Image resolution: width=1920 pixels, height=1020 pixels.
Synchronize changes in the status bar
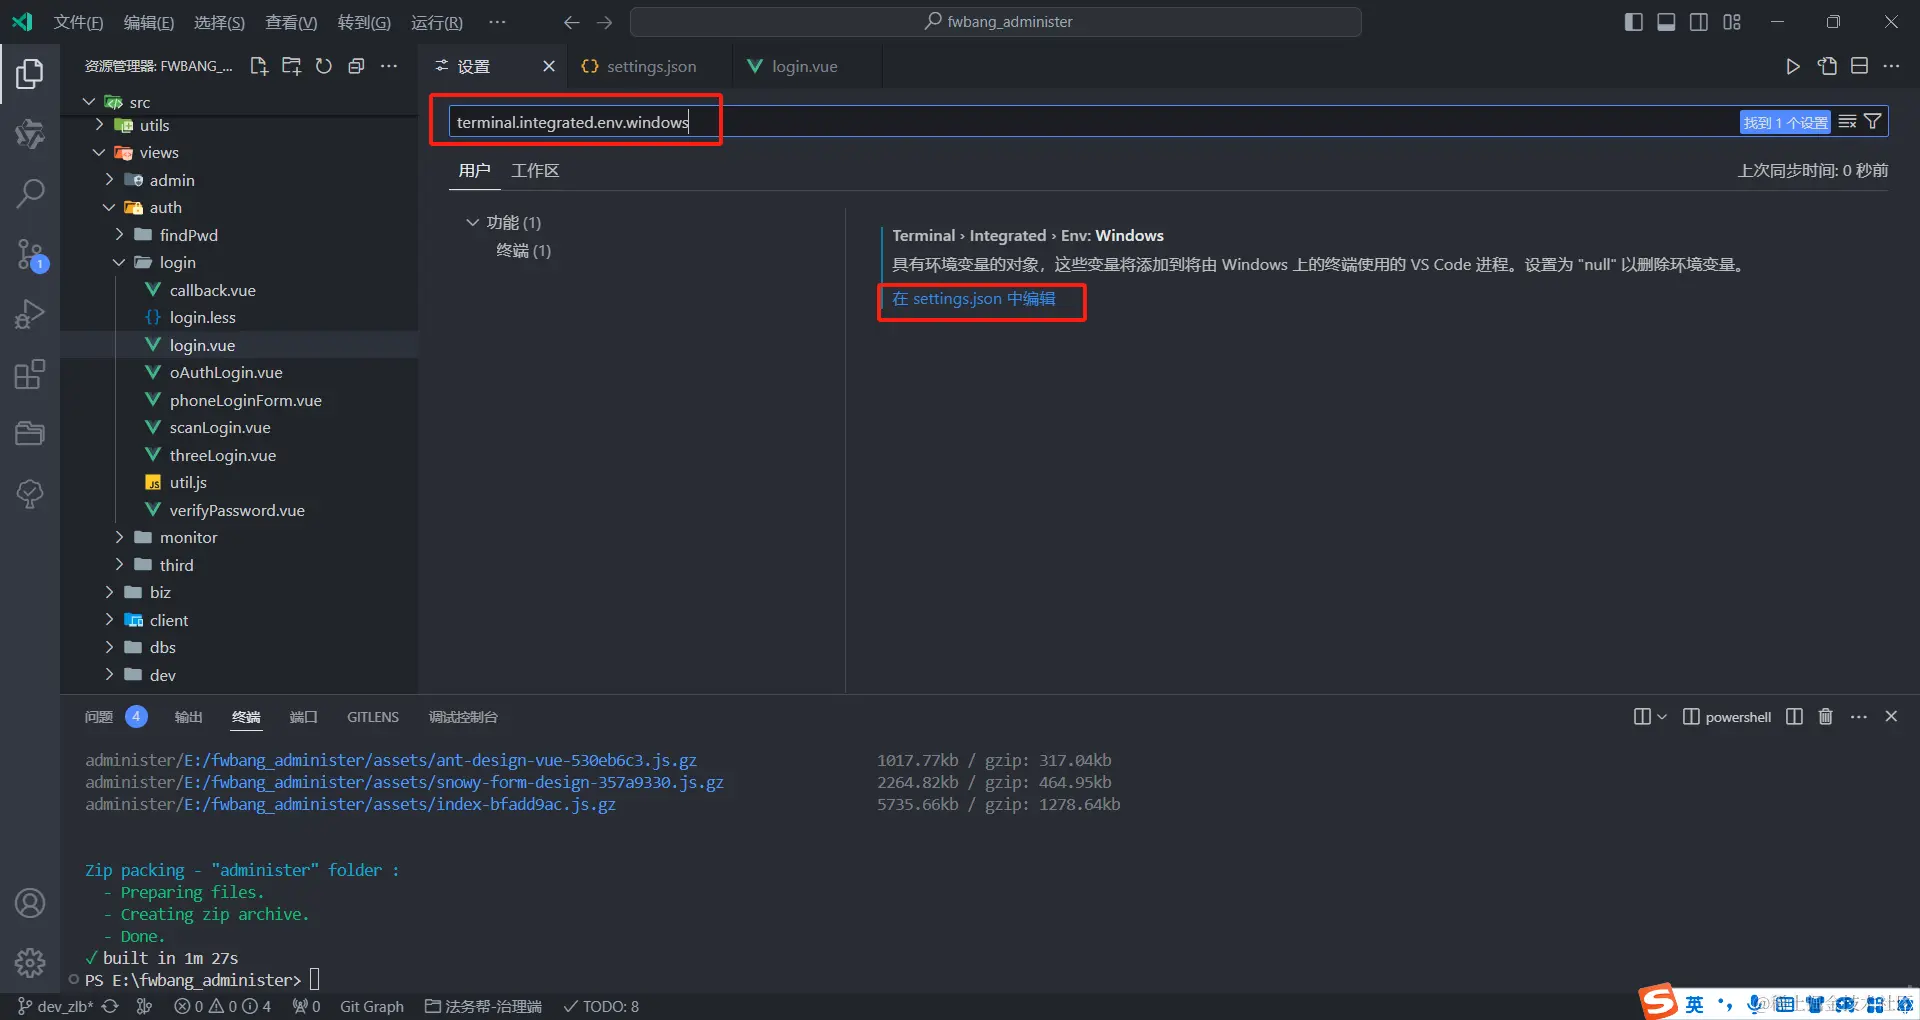pyautogui.click(x=110, y=1006)
